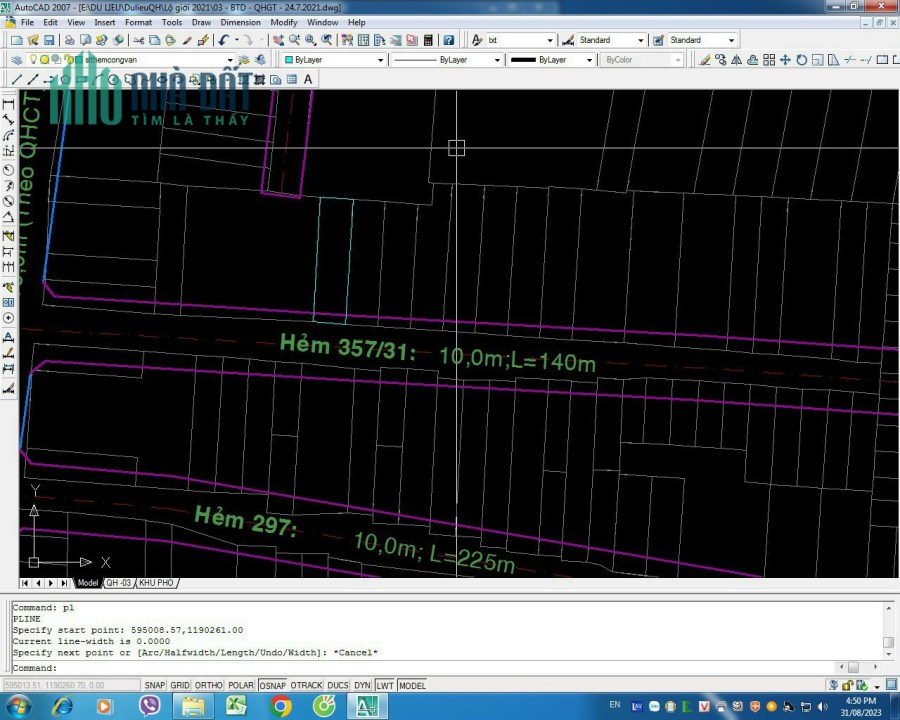
Task: Select the Array modify tool
Action: point(769,60)
